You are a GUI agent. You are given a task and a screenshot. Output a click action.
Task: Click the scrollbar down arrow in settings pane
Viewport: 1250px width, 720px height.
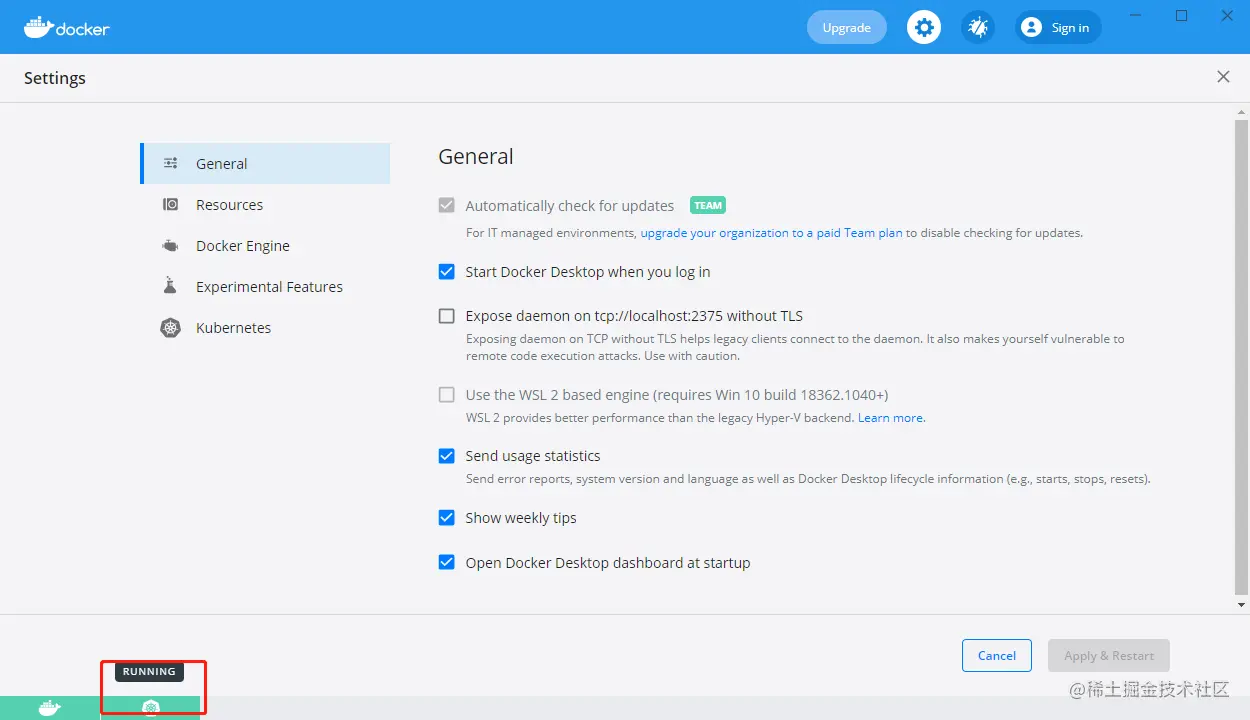tap(1241, 605)
